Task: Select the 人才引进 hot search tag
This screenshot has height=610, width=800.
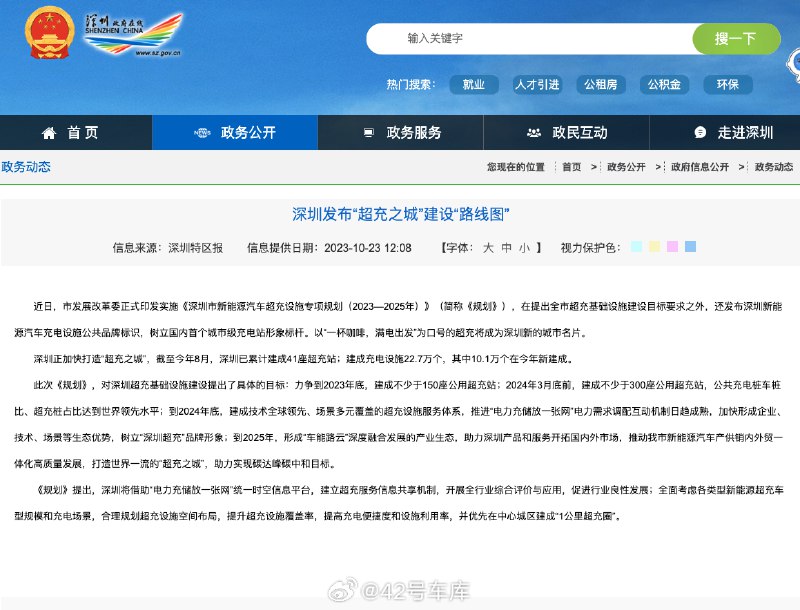Action: pyautogui.click(x=537, y=85)
